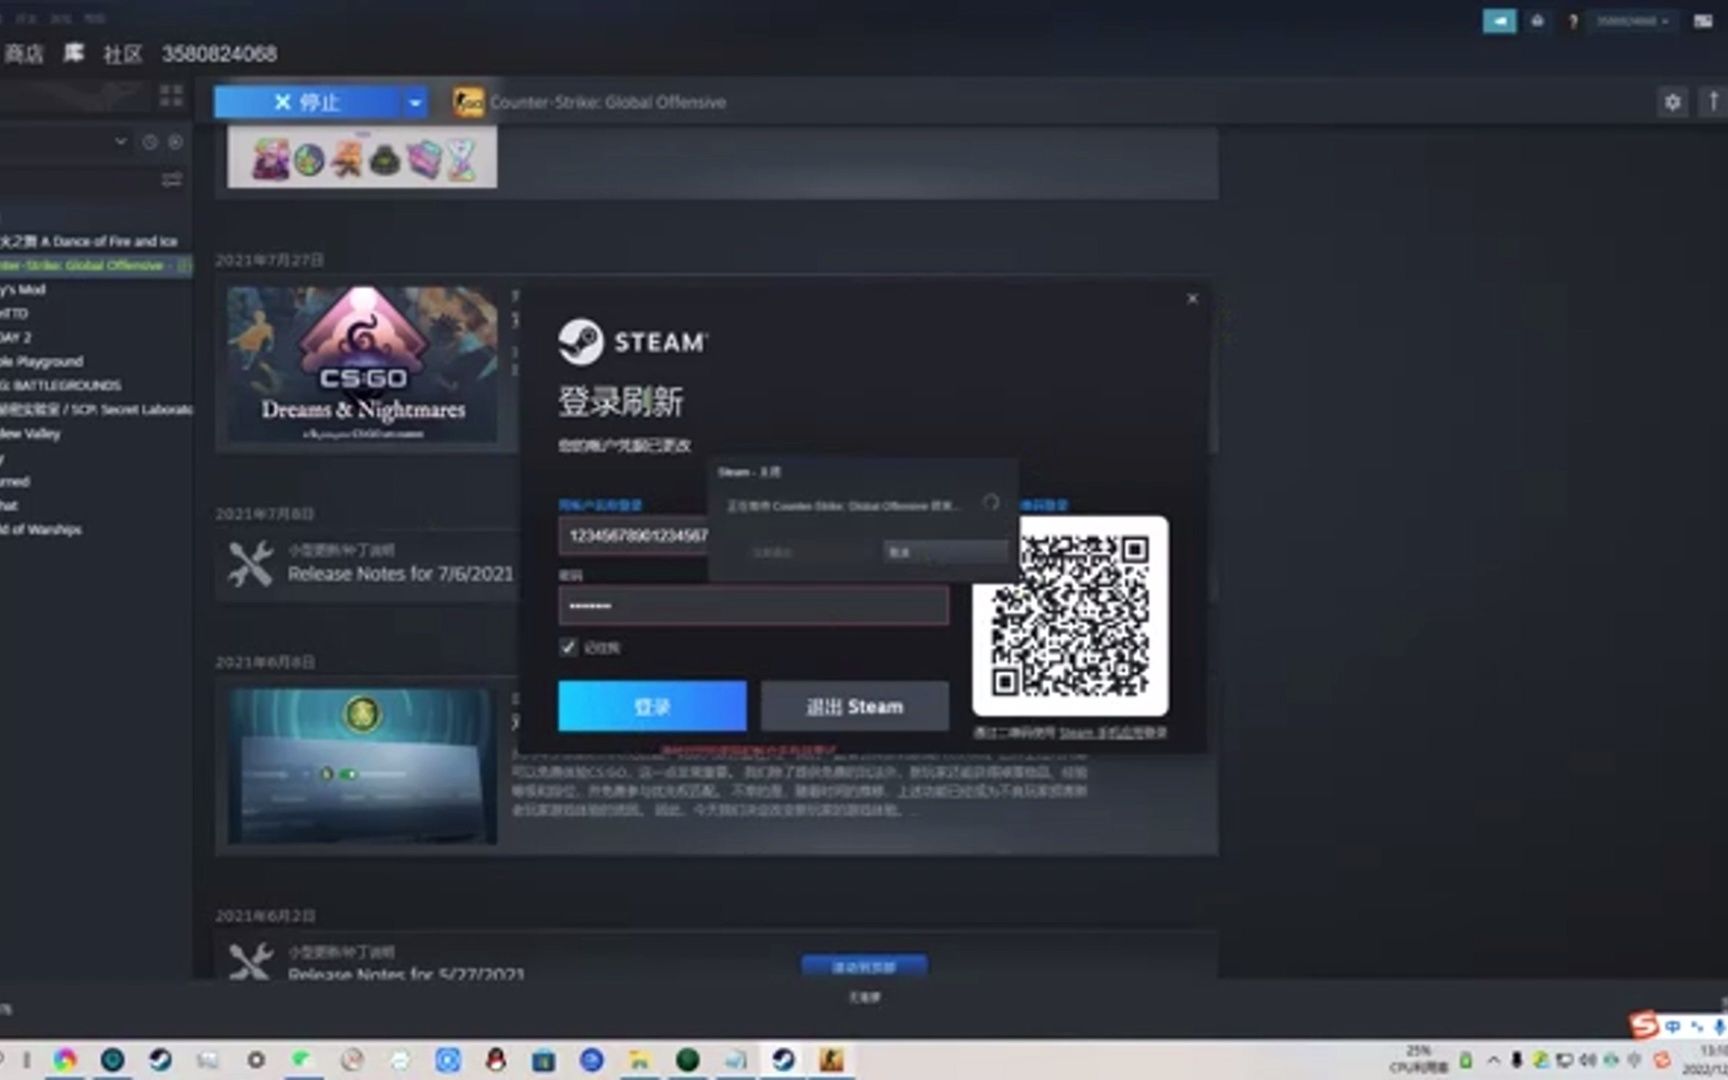
Task: Open the file explorer folder icon in taskbar
Action: [x=639, y=1060]
